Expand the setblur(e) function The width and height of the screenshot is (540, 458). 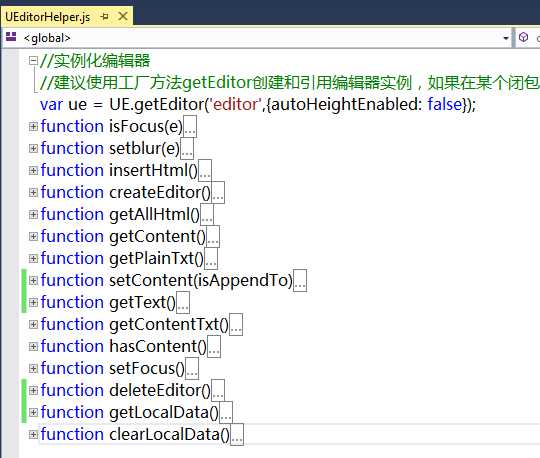tap(33, 148)
